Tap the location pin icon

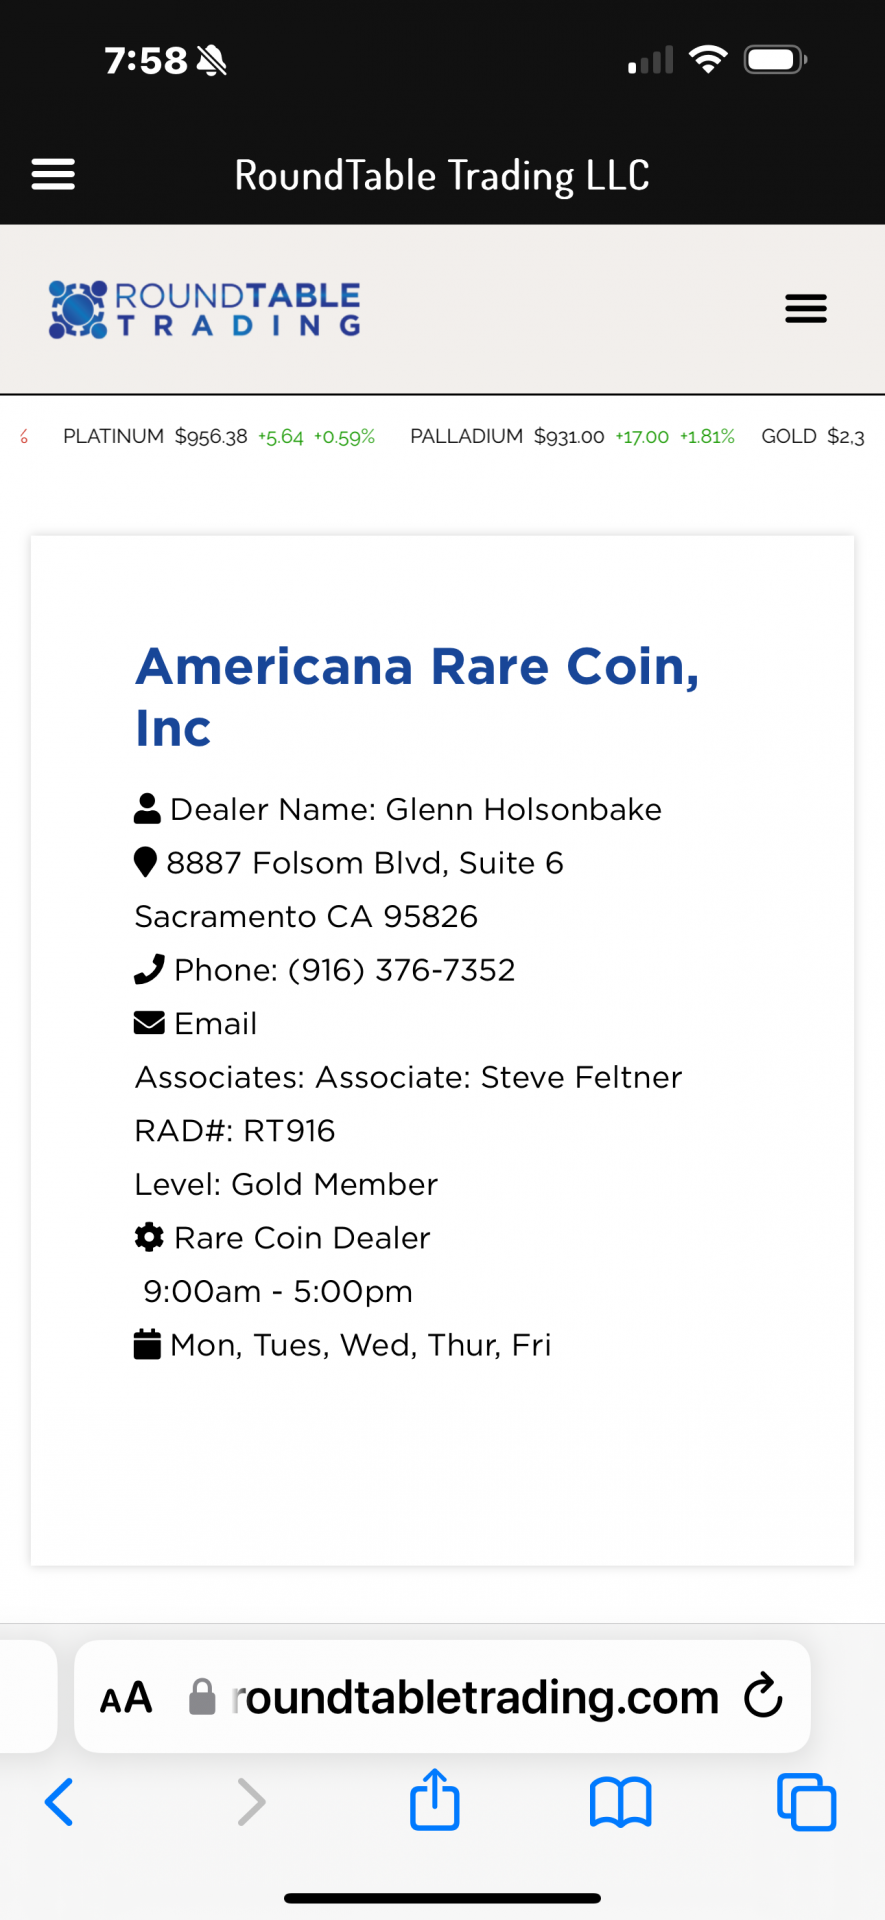coord(145,862)
